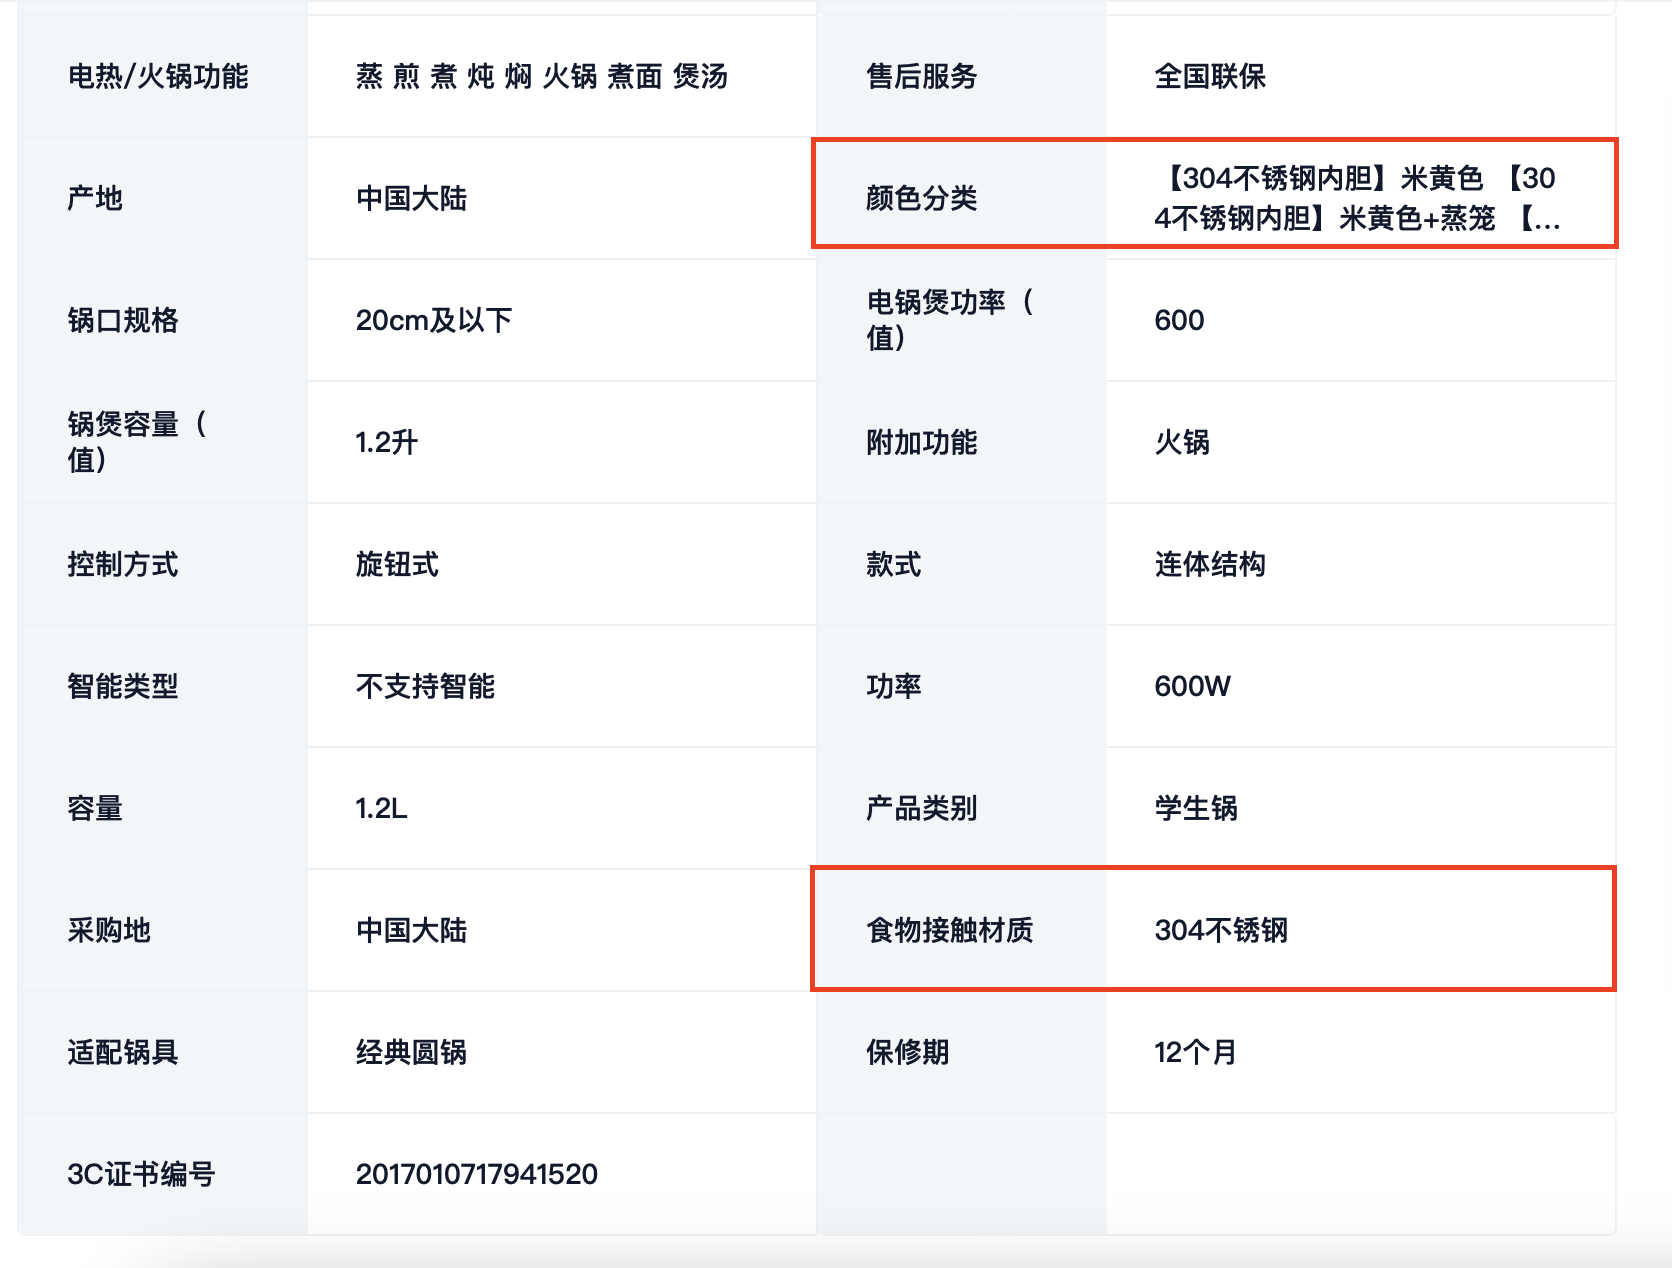This screenshot has height=1268, width=1672.
Task: Select the 600 power value
Action: [1179, 320]
